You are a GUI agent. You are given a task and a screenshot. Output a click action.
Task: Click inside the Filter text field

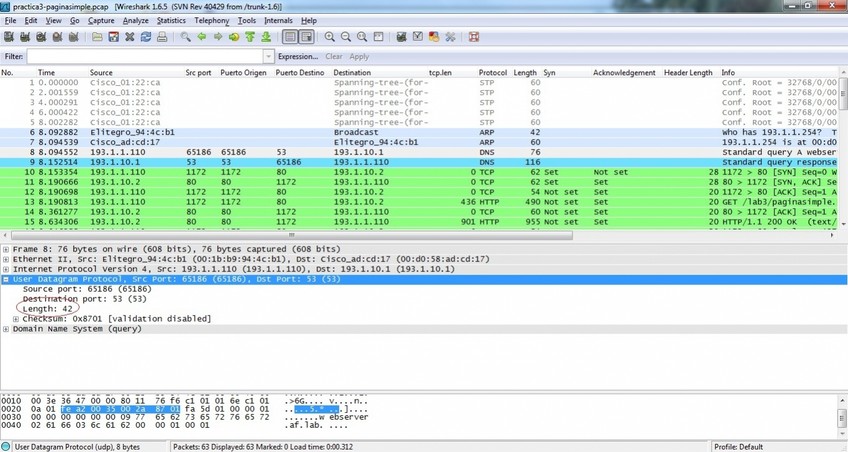145,57
